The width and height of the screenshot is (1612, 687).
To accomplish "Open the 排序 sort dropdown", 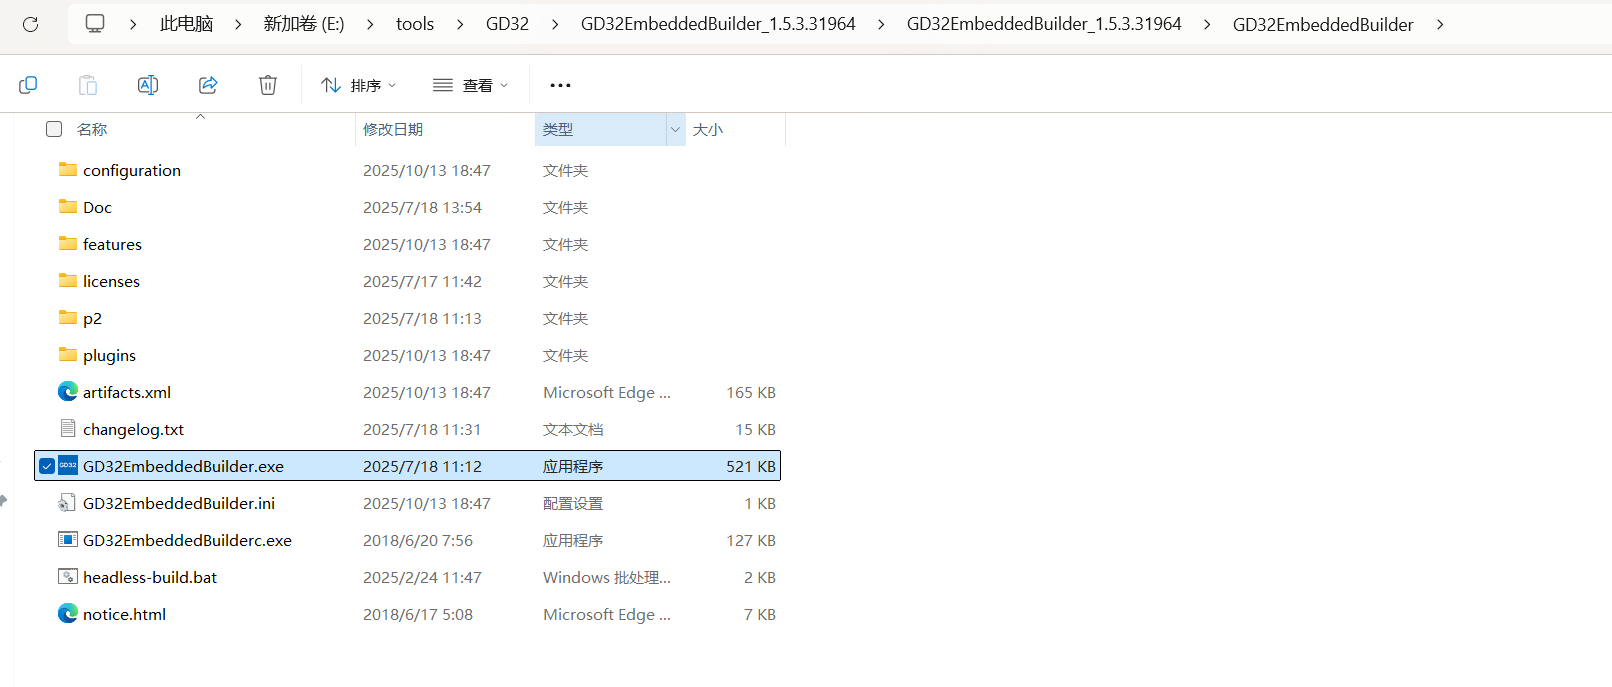I will click(359, 85).
